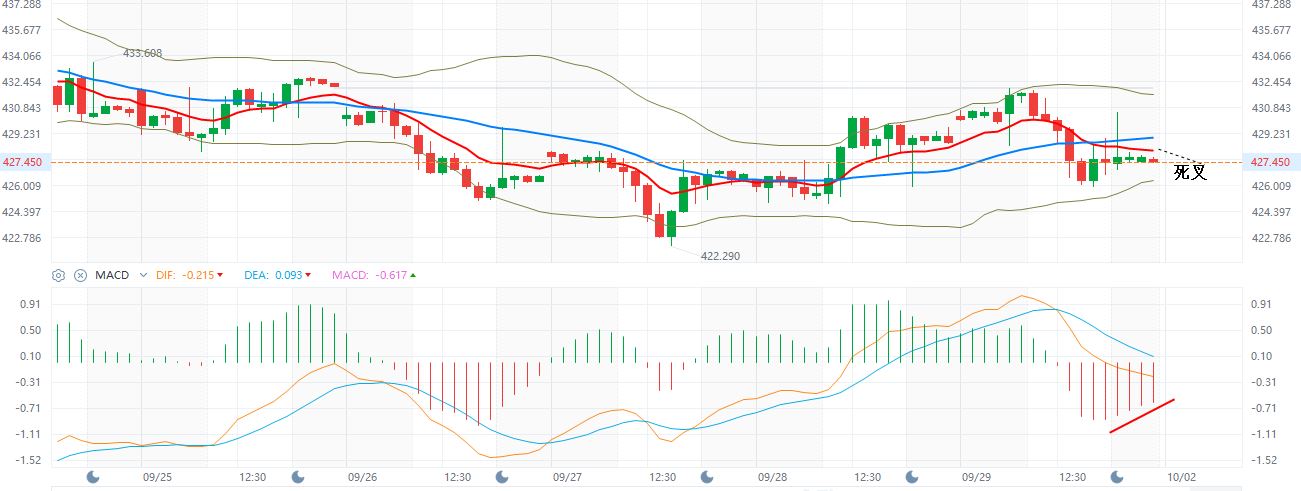Select the 09/25 date label on time axis
This screenshot has width=1301, height=491.
[157, 477]
